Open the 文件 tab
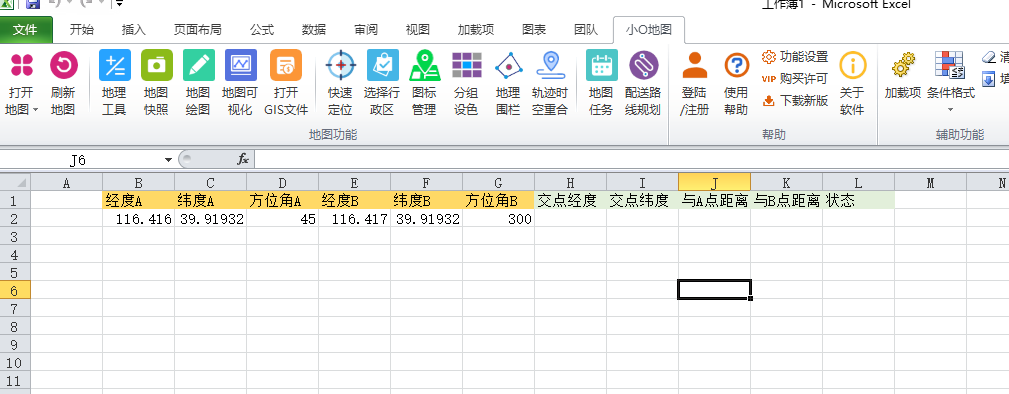The height and width of the screenshot is (394, 1009). (x=26, y=30)
